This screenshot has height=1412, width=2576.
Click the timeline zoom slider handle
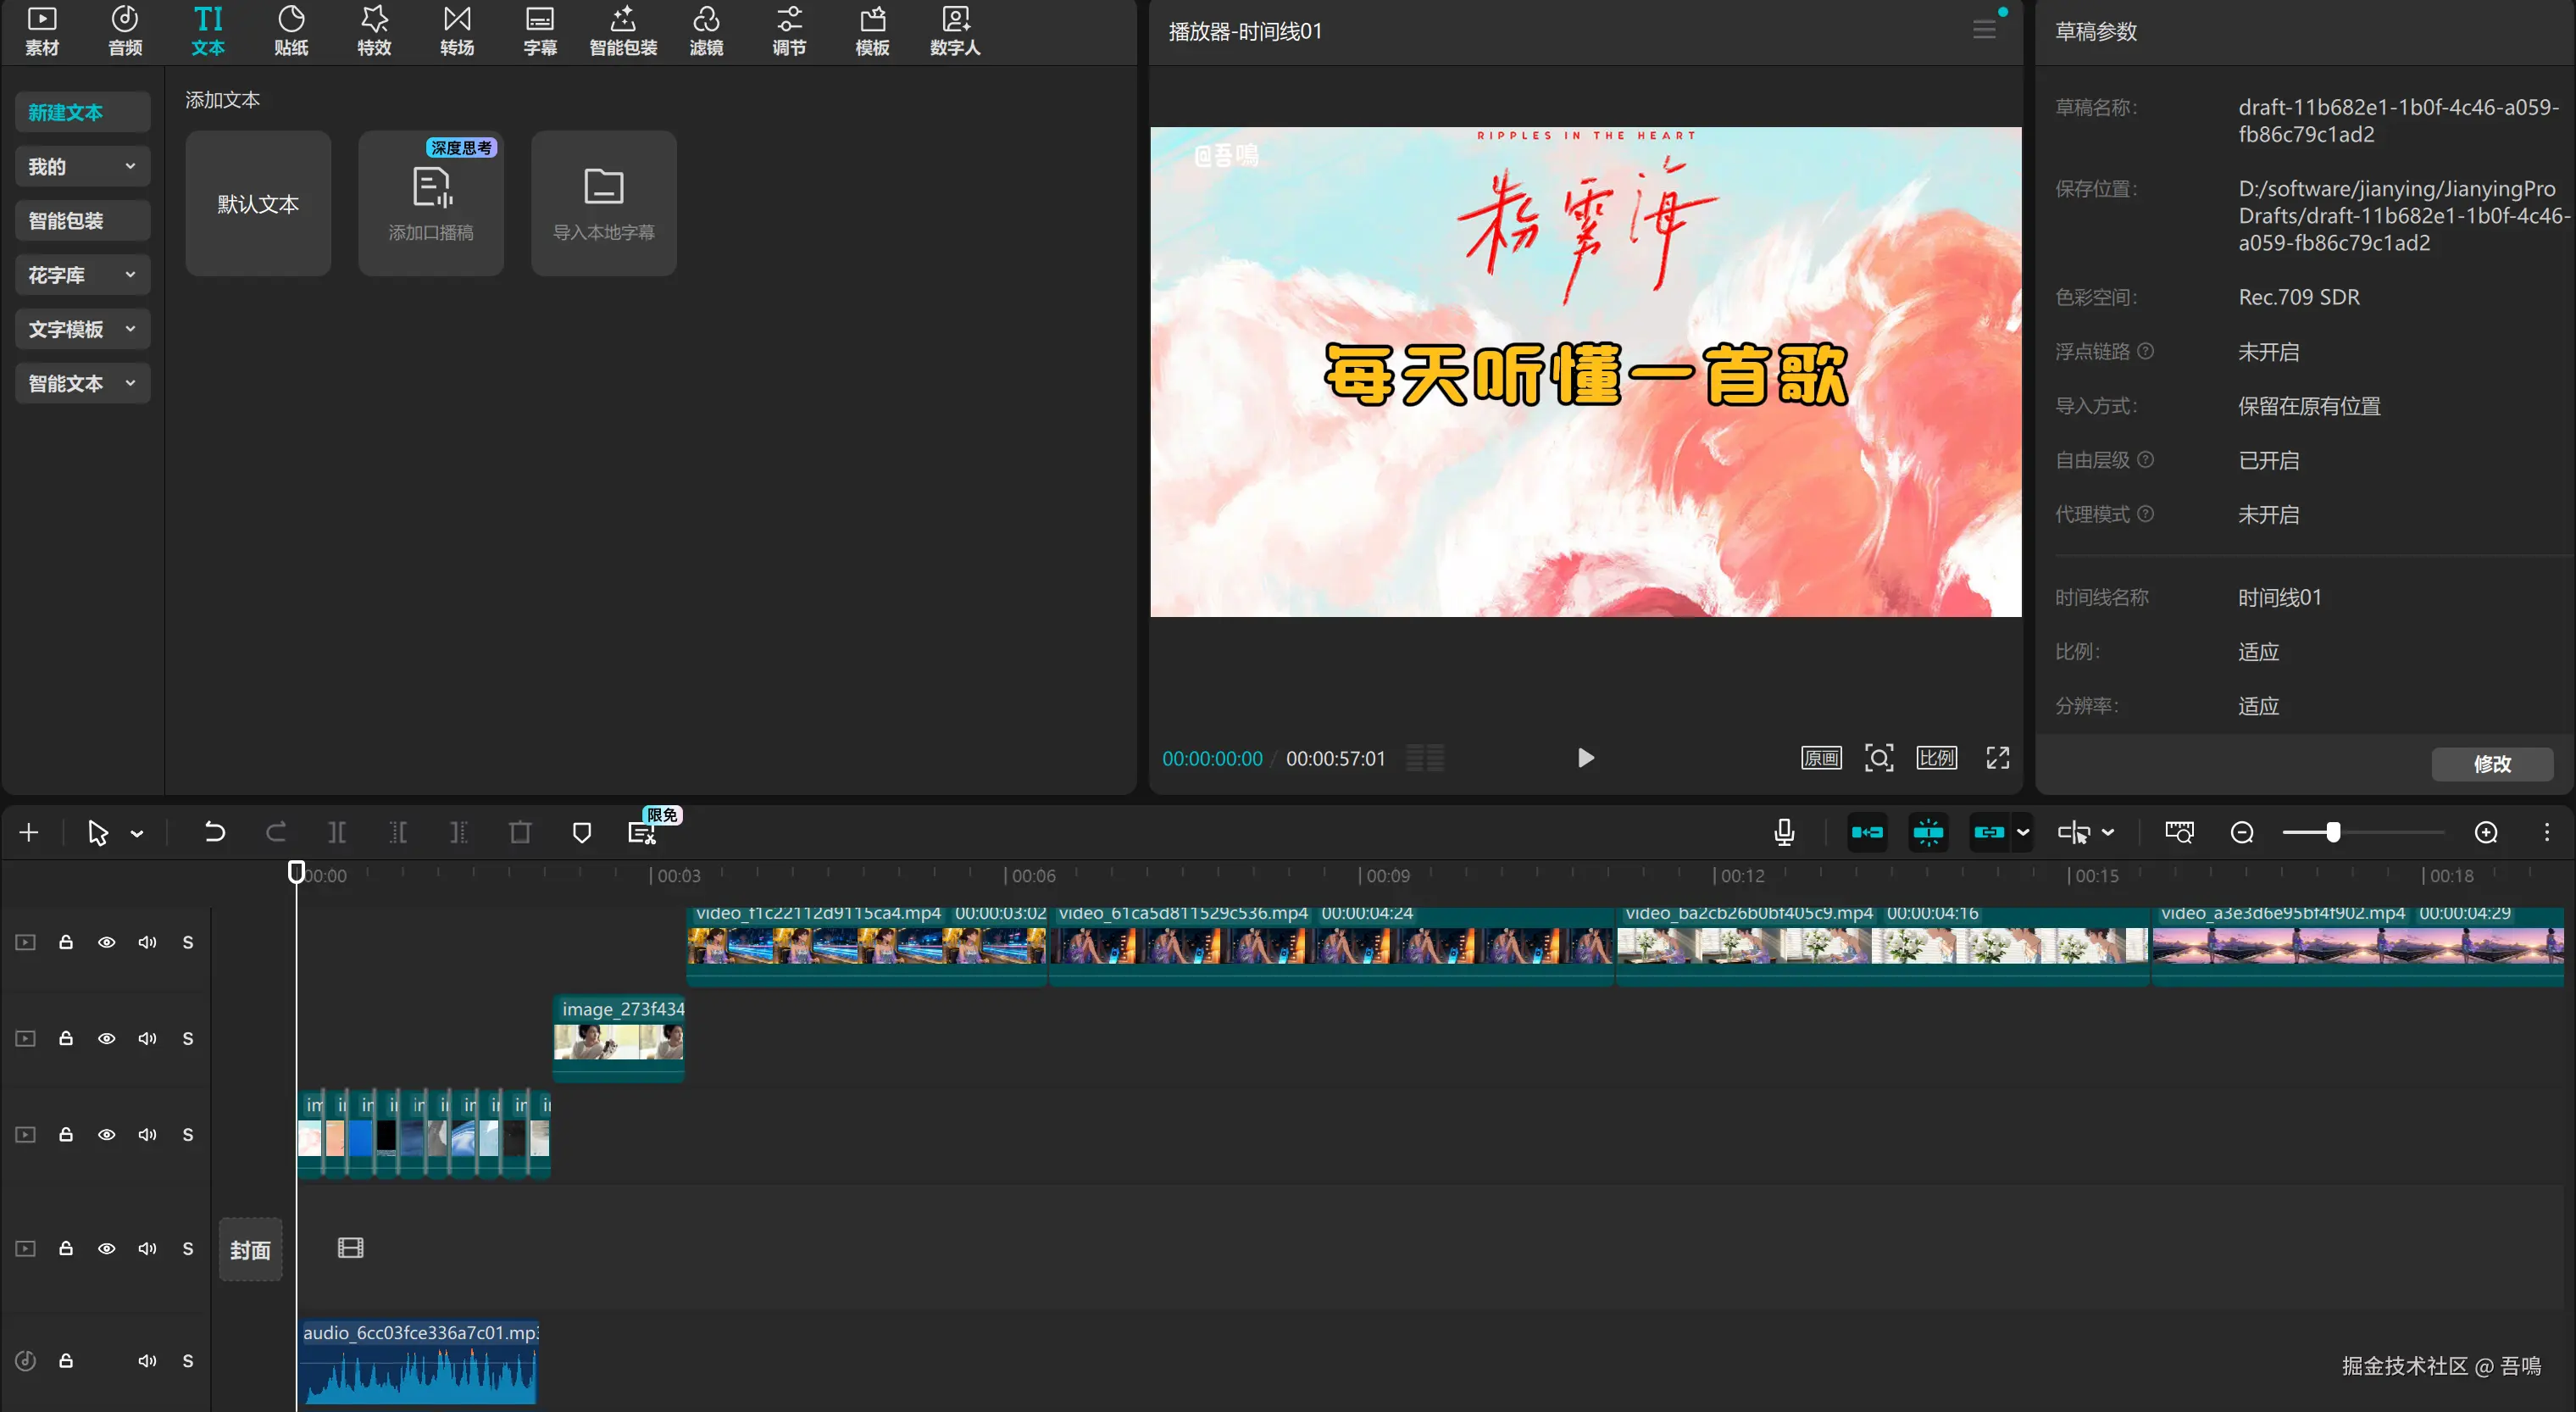click(2332, 832)
